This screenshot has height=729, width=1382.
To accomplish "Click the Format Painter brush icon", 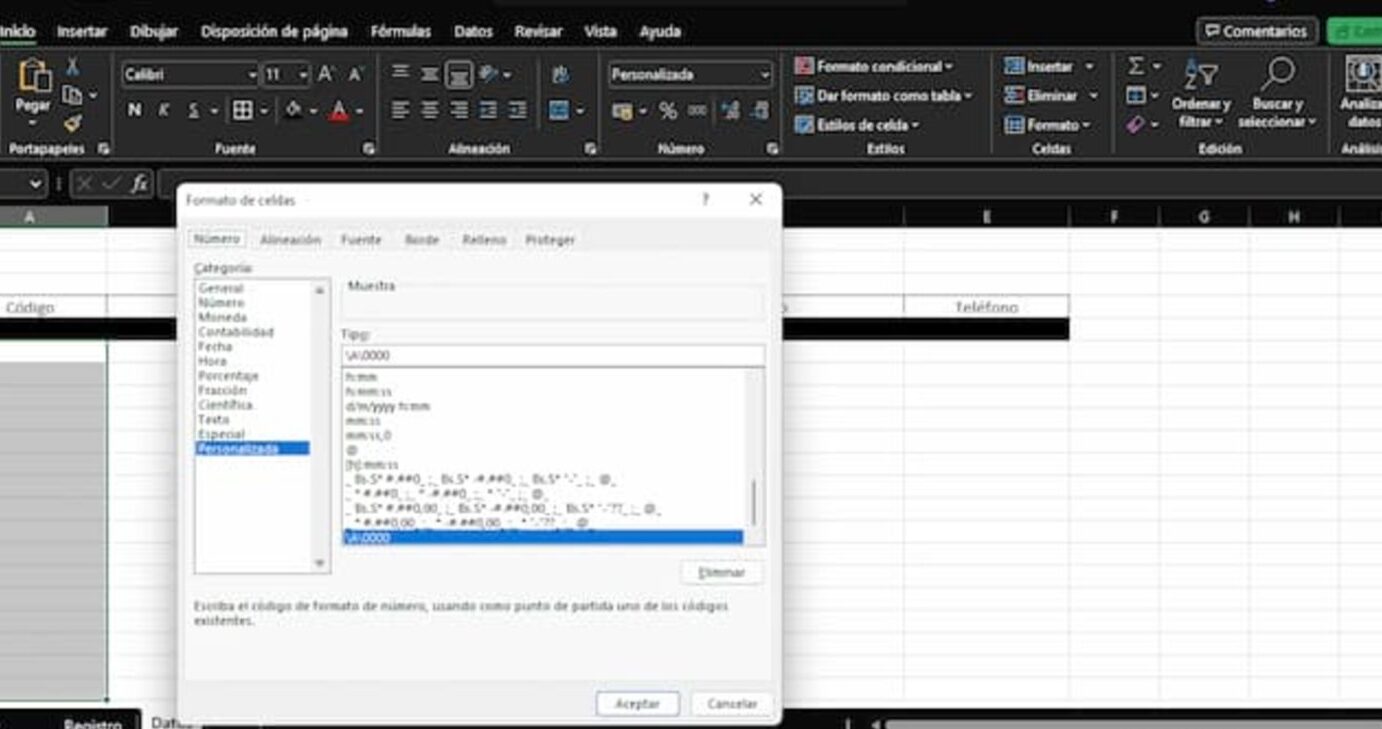I will [x=72, y=124].
